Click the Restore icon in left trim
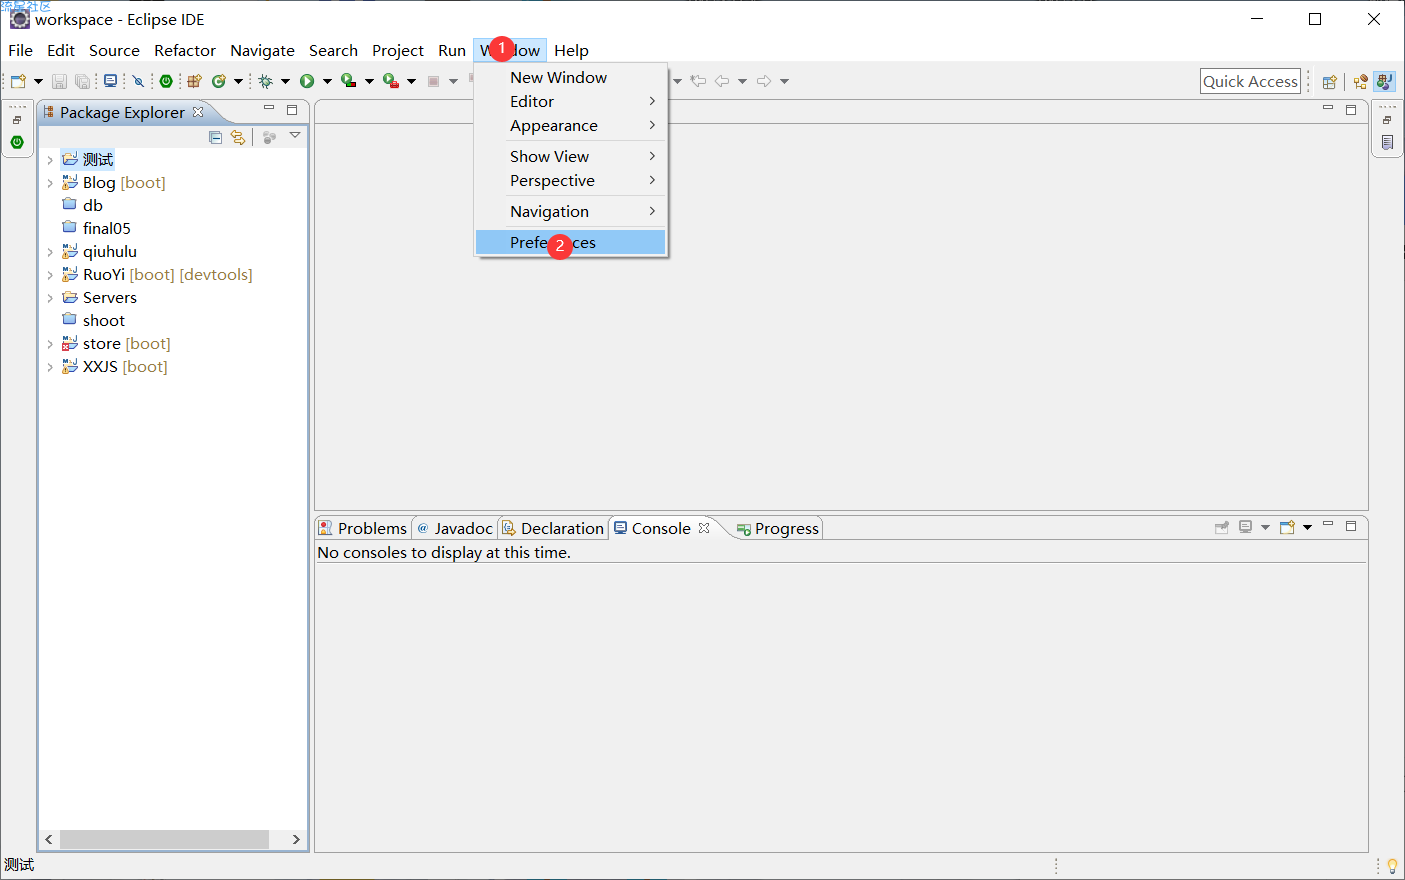The height and width of the screenshot is (880, 1405). pyautogui.click(x=17, y=120)
